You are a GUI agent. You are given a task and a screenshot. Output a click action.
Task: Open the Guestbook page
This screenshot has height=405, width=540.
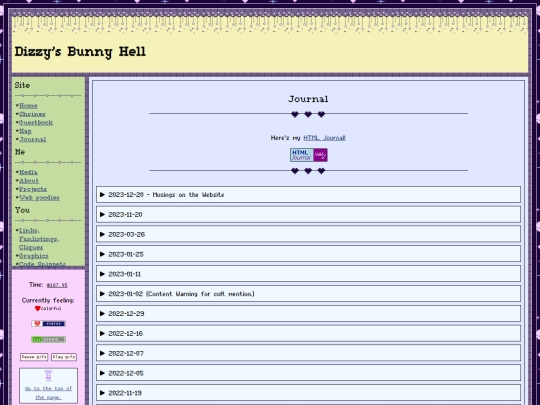coord(36,123)
